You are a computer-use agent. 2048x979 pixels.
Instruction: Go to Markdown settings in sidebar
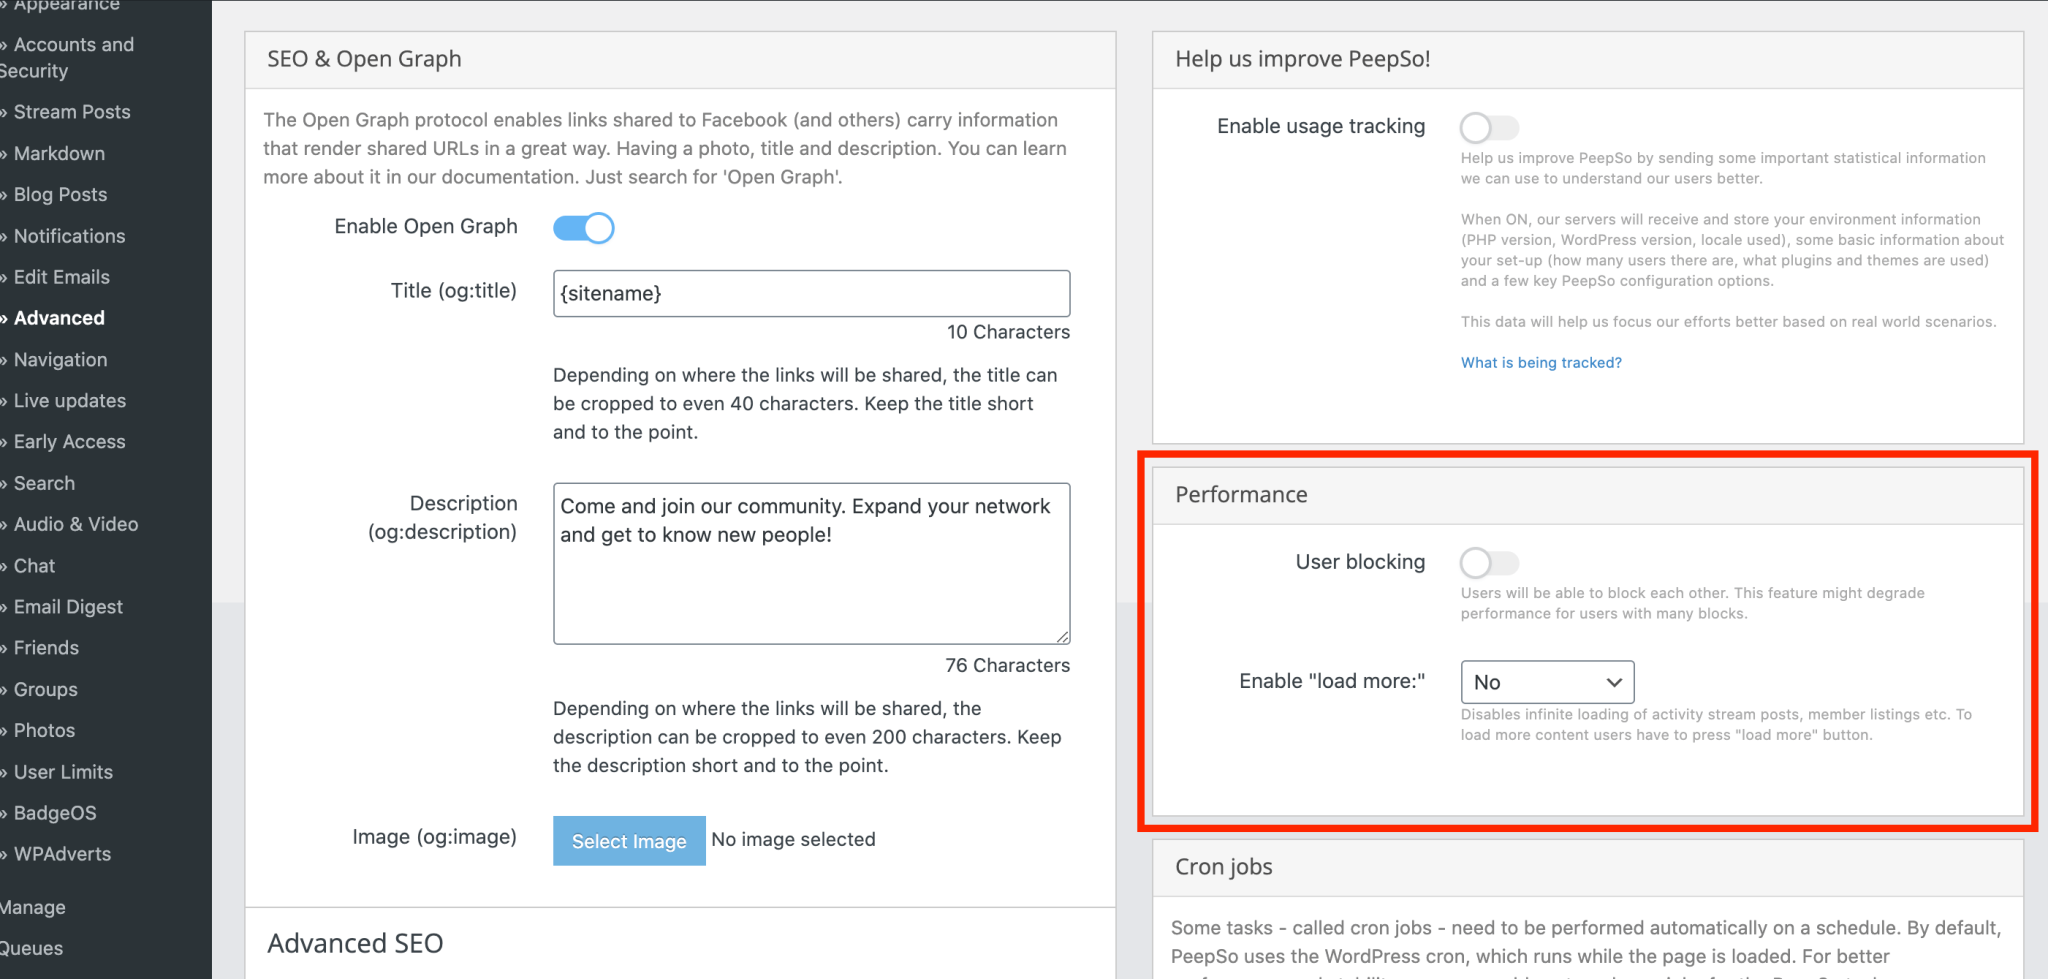point(59,154)
